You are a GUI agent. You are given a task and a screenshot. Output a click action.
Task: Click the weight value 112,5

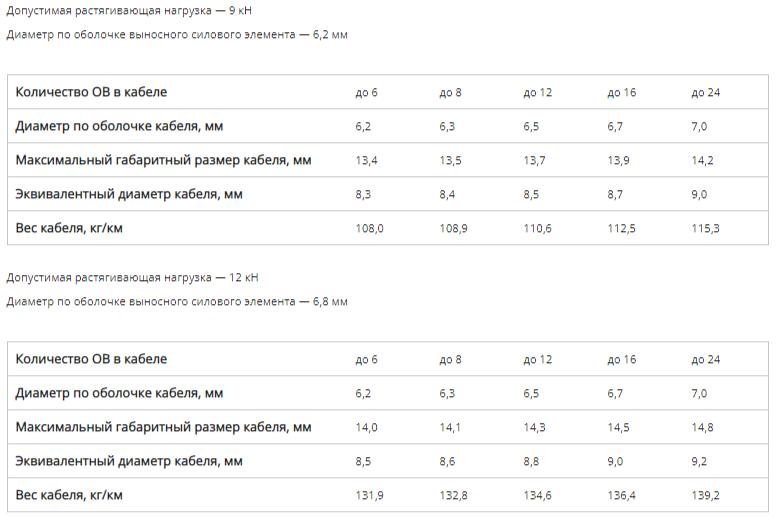coord(621,229)
